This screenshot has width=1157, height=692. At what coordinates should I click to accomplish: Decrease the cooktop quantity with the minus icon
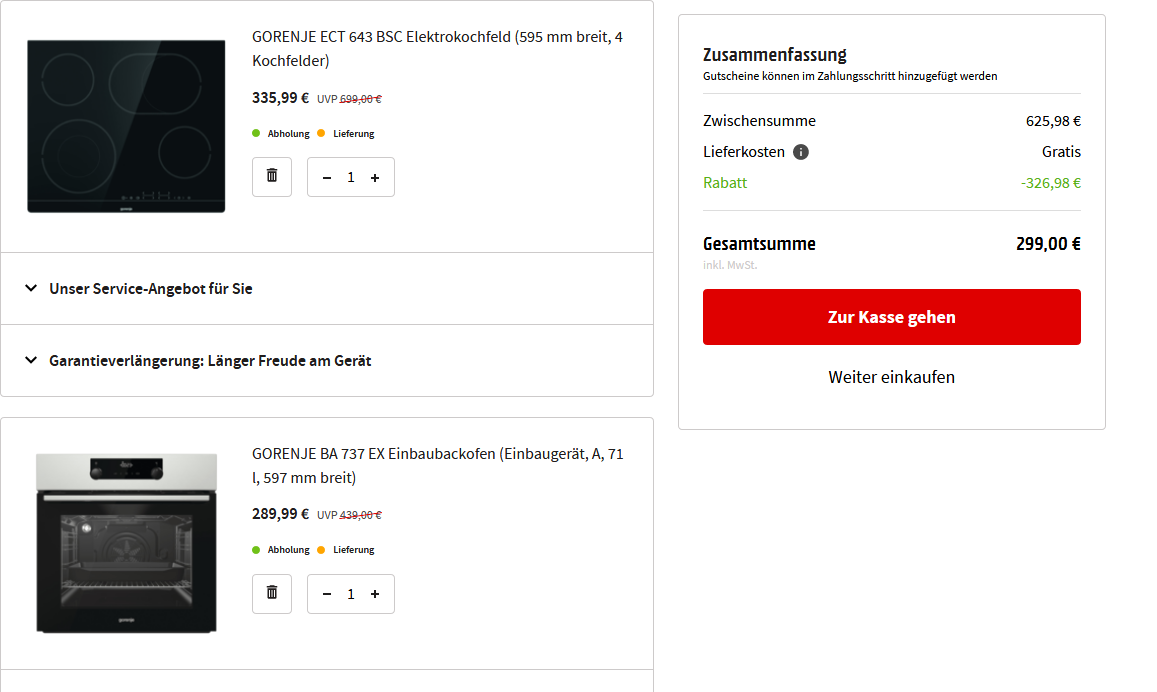pyautogui.click(x=327, y=177)
